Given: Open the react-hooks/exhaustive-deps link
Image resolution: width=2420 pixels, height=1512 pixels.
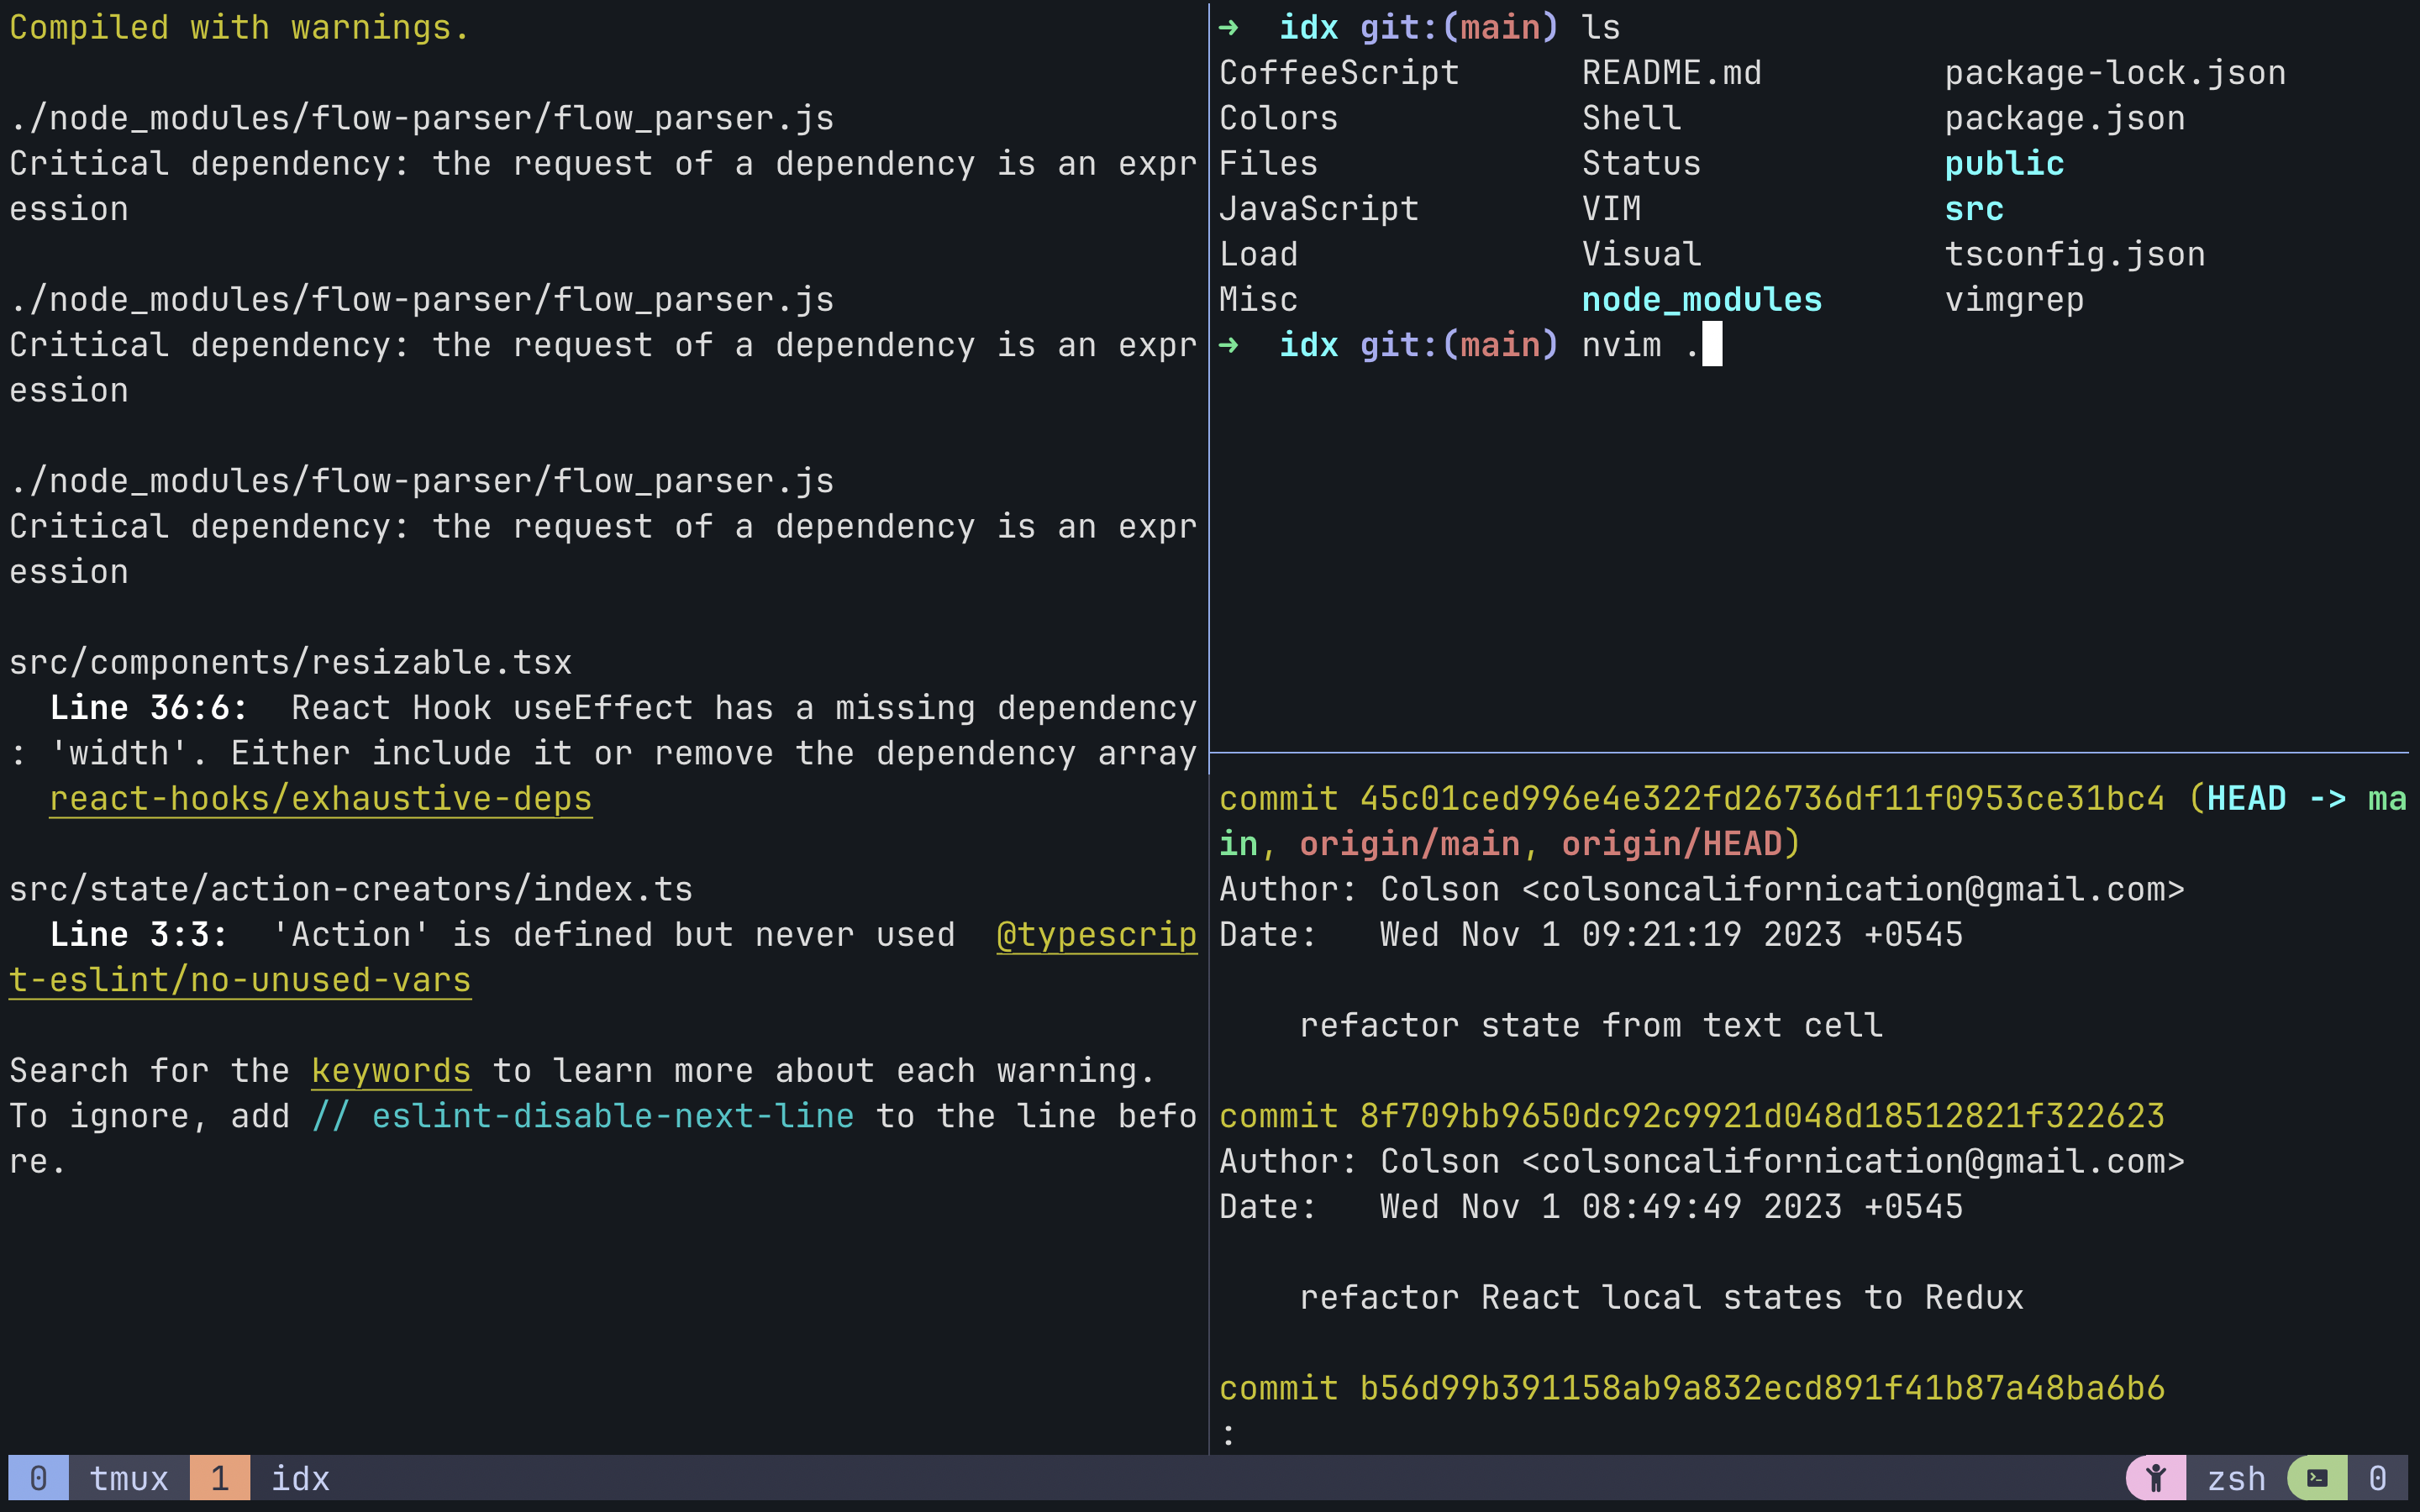Looking at the screenshot, I should (x=321, y=798).
